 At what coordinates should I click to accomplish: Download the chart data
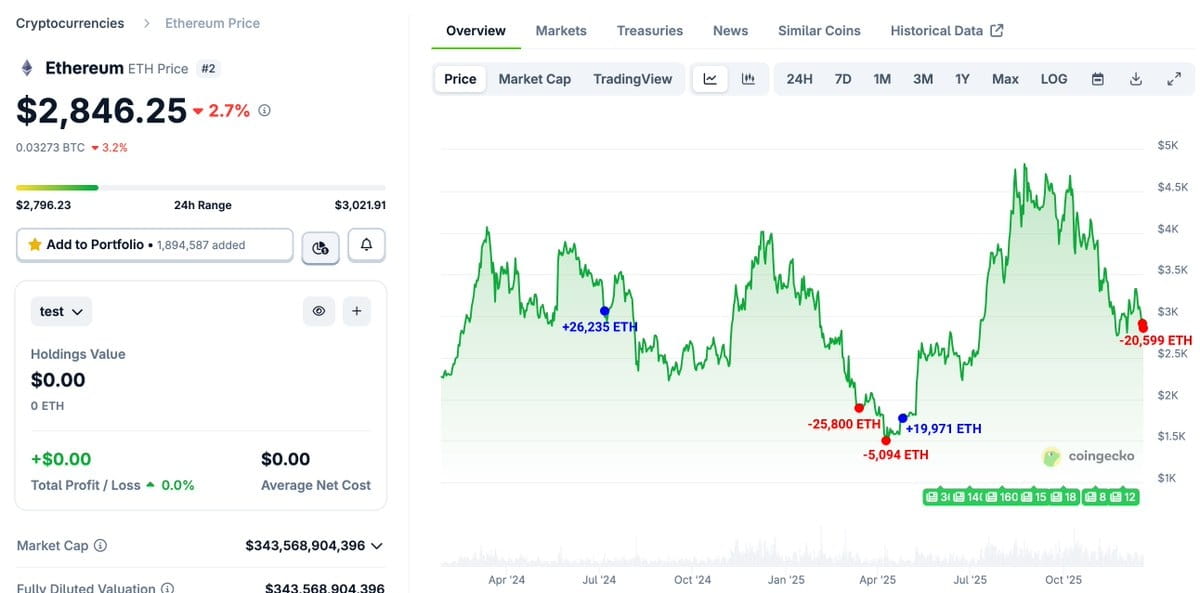(x=1136, y=79)
